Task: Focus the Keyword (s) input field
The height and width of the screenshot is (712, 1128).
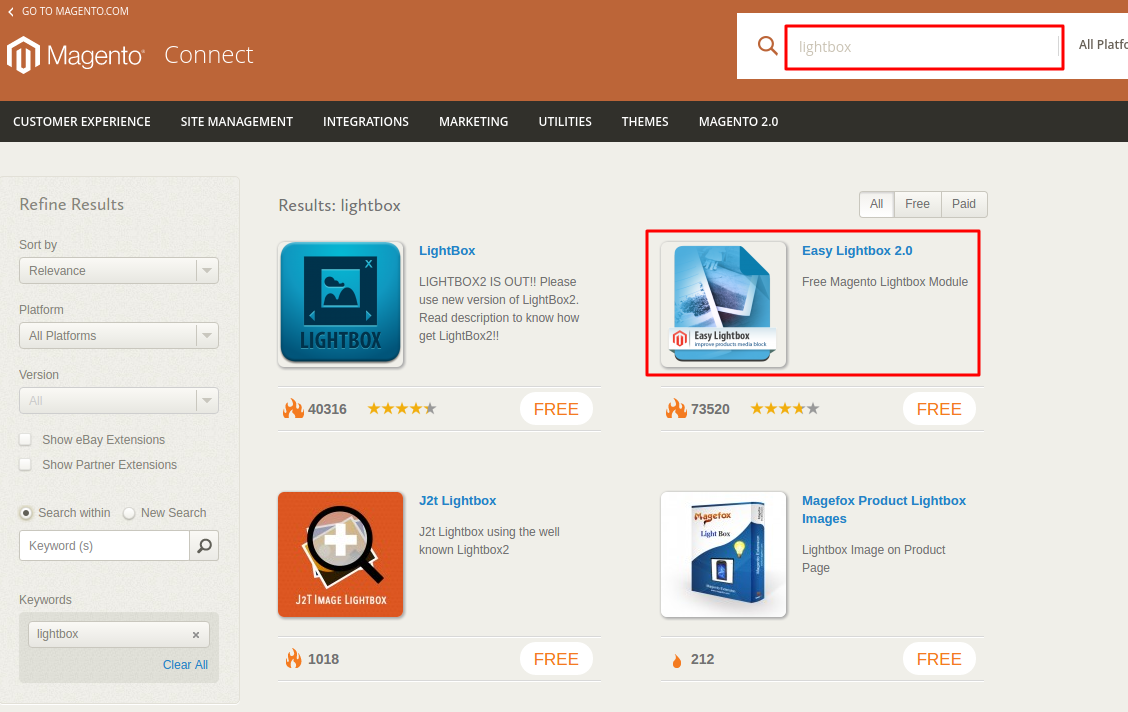Action: click(104, 546)
